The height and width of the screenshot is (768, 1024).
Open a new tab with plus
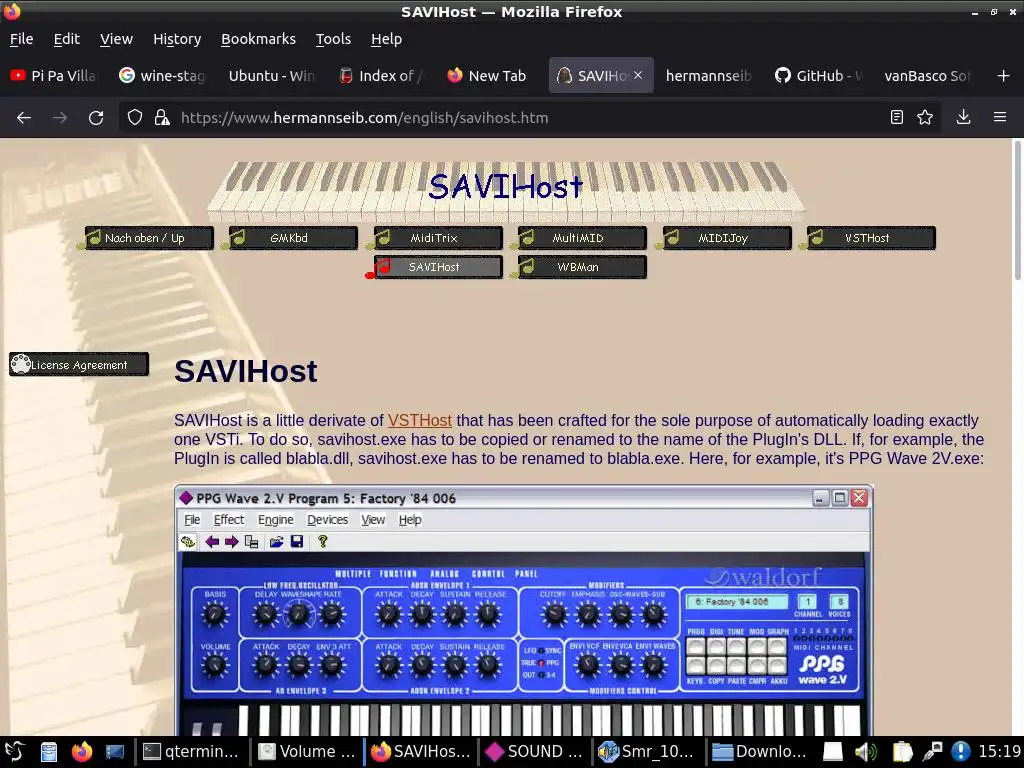point(1004,76)
